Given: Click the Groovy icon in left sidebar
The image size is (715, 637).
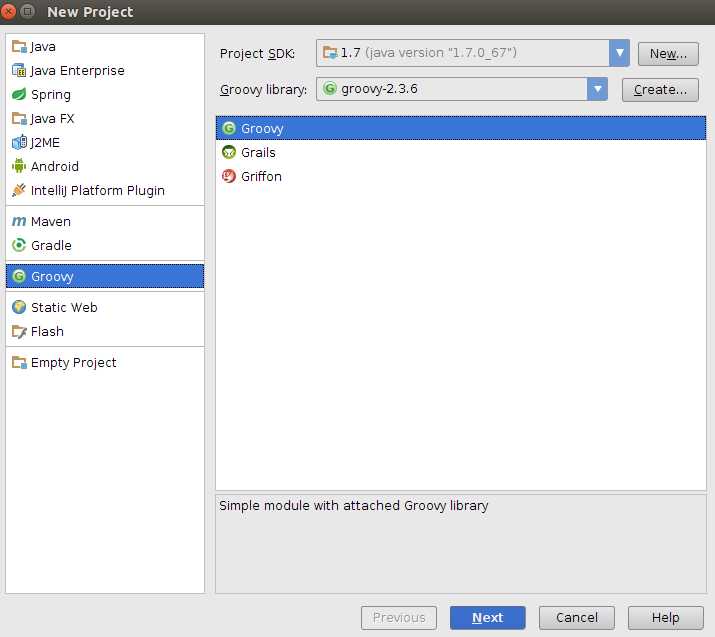Looking at the screenshot, I should click(x=19, y=276).
